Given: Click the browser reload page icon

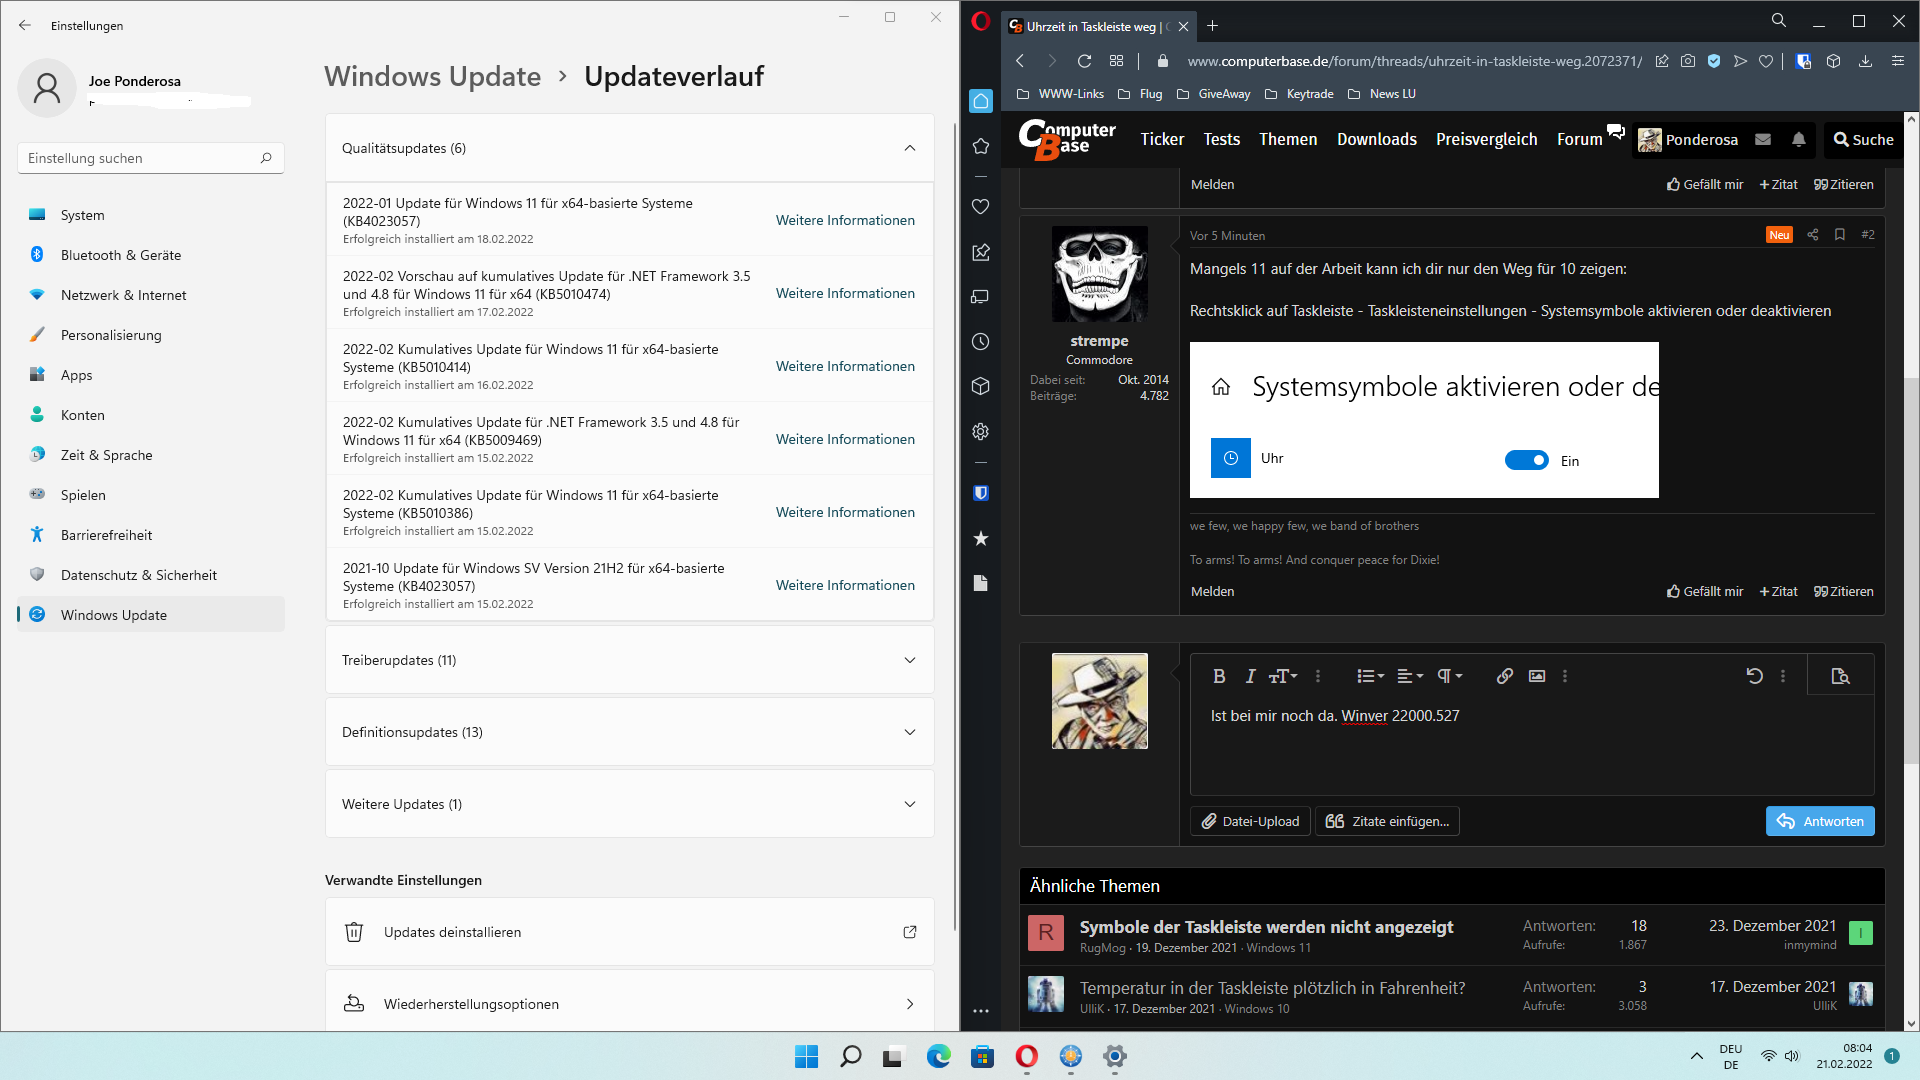Looking at the screenshot, I should (1084, 61).
